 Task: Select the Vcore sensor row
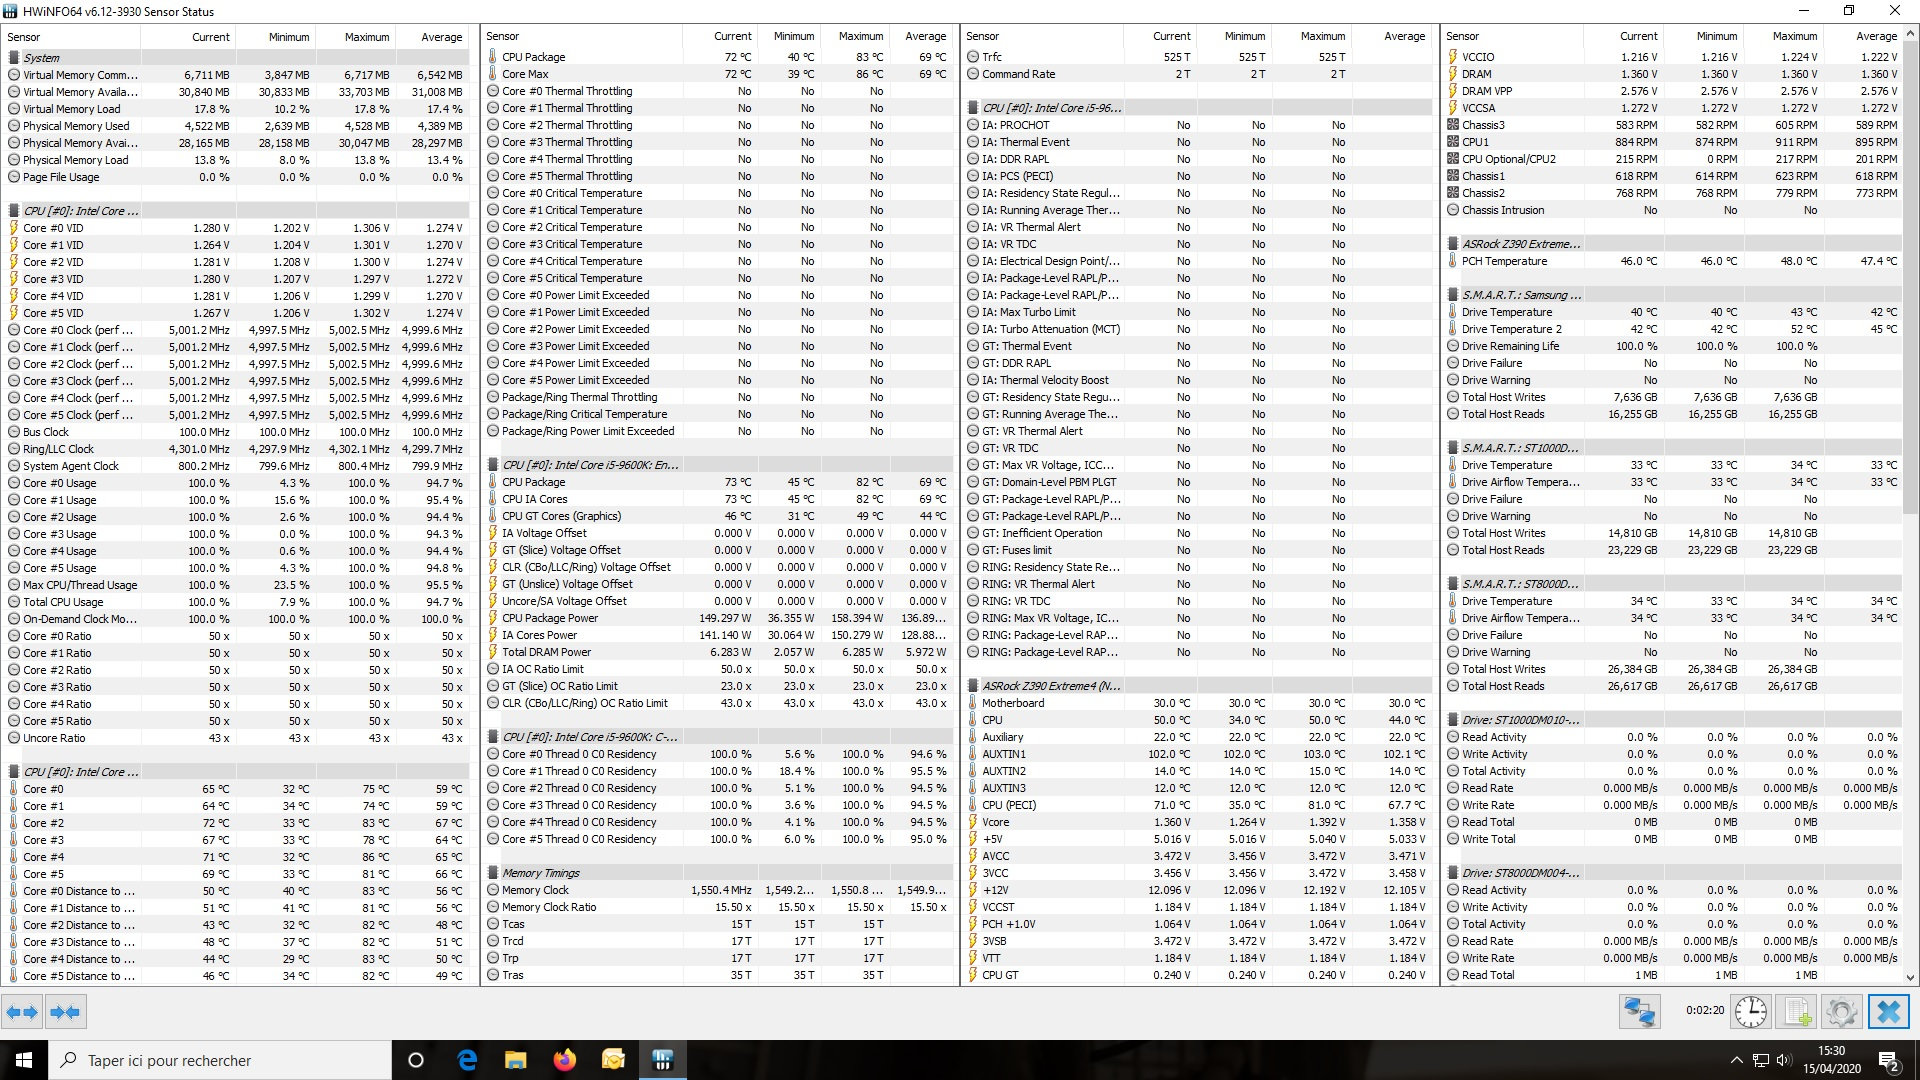[x=996, y=822]
